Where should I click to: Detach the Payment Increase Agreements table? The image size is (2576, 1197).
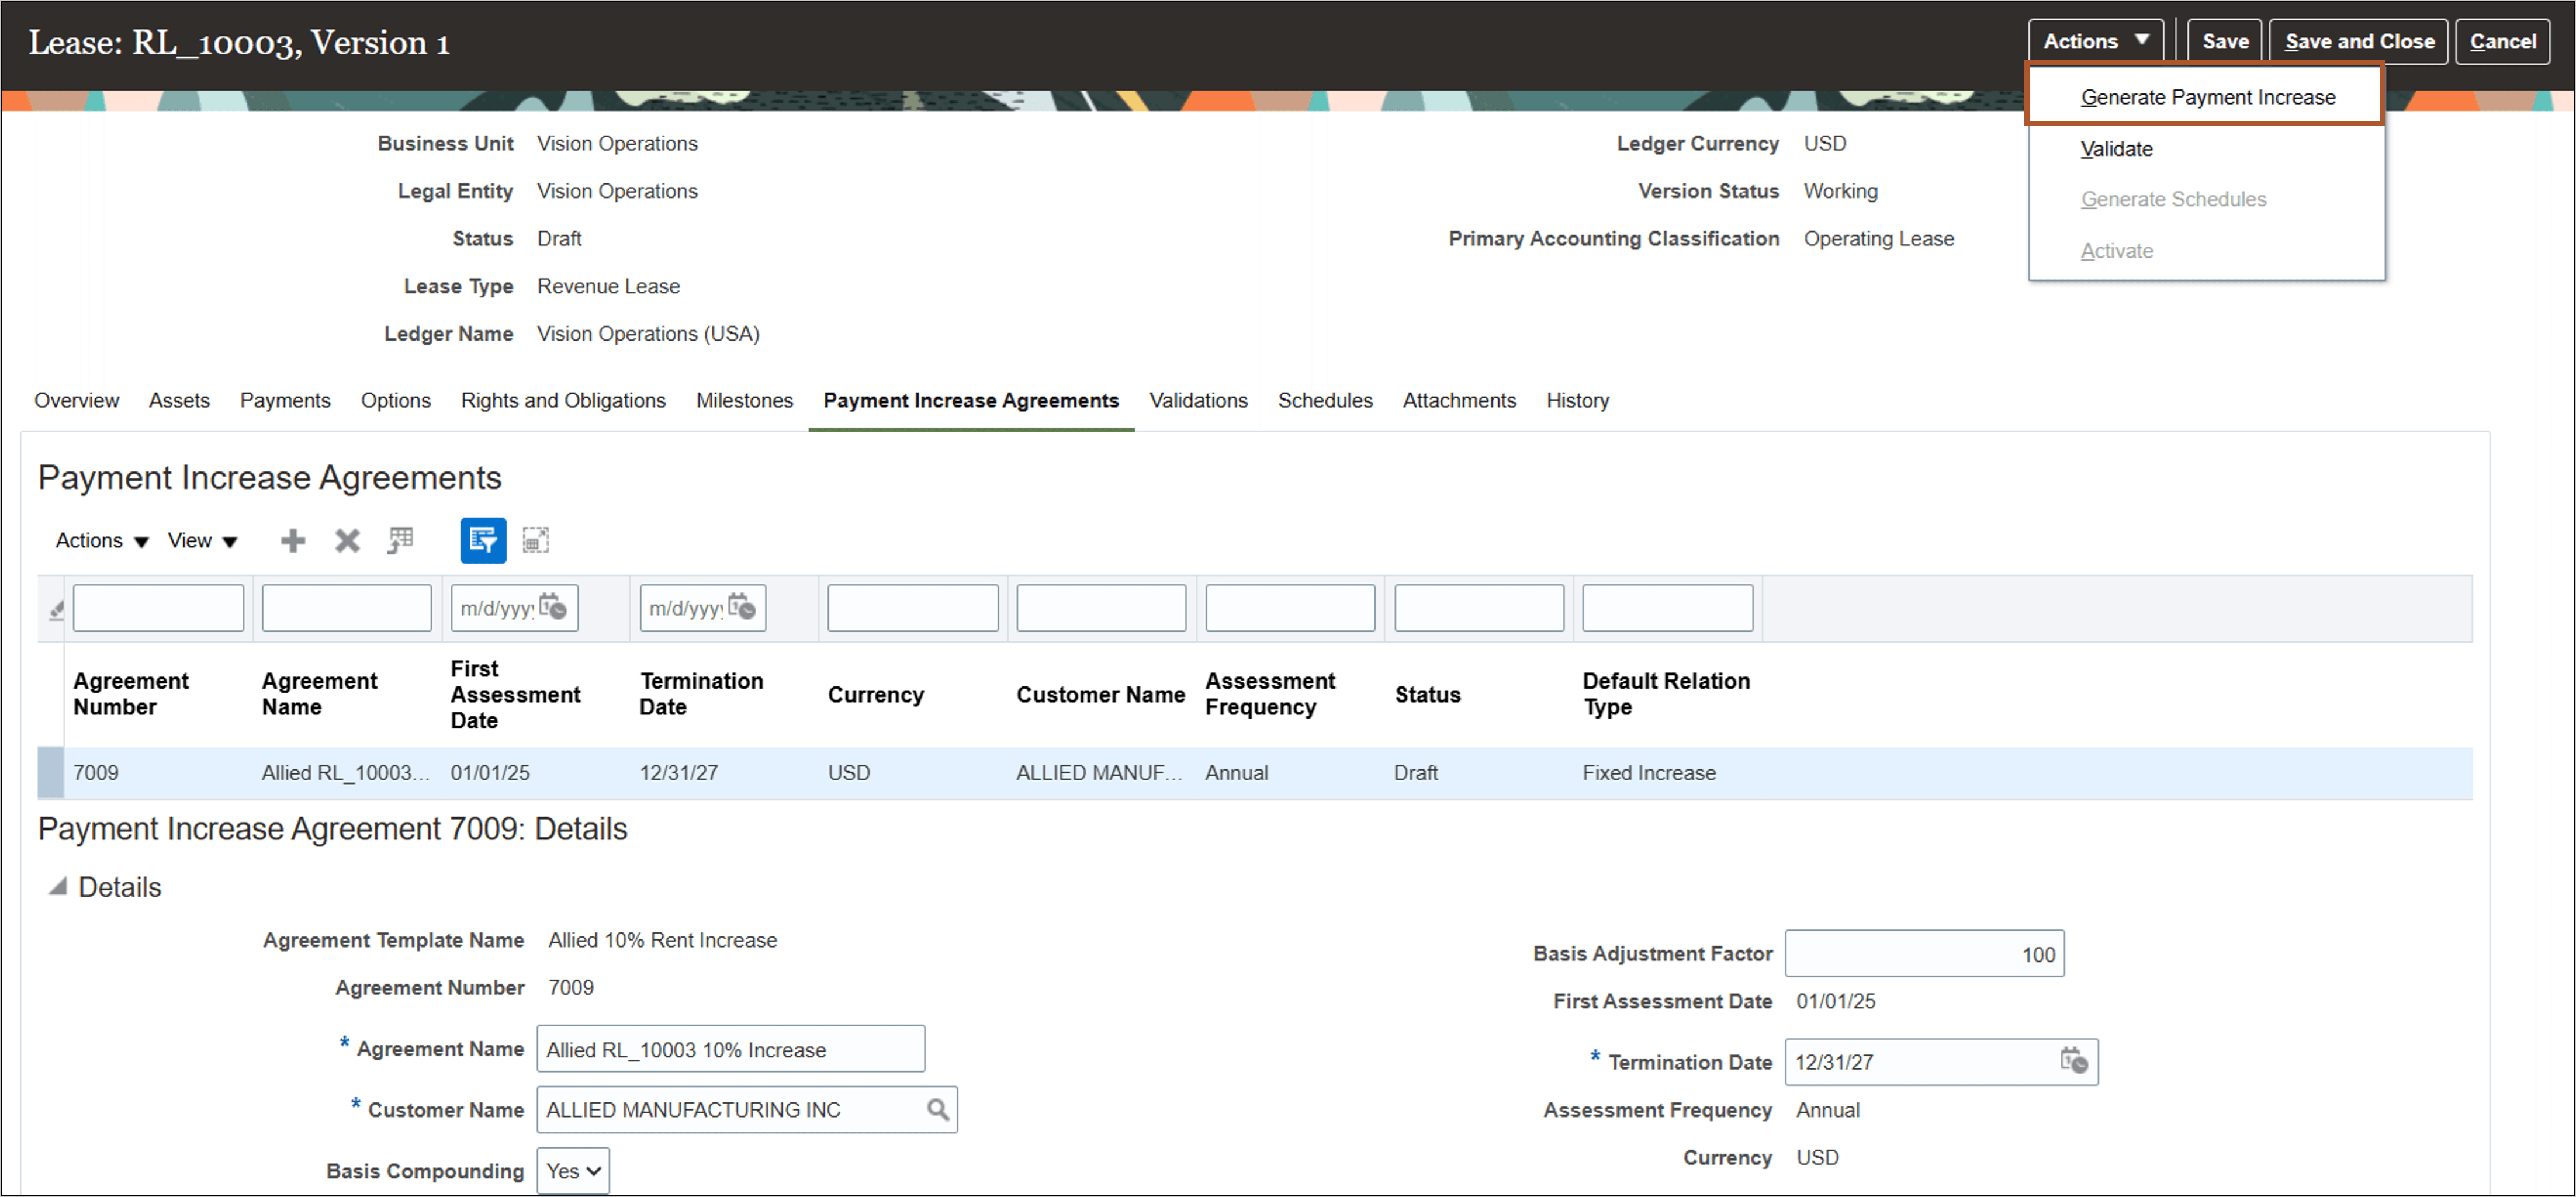coord(537,540)
